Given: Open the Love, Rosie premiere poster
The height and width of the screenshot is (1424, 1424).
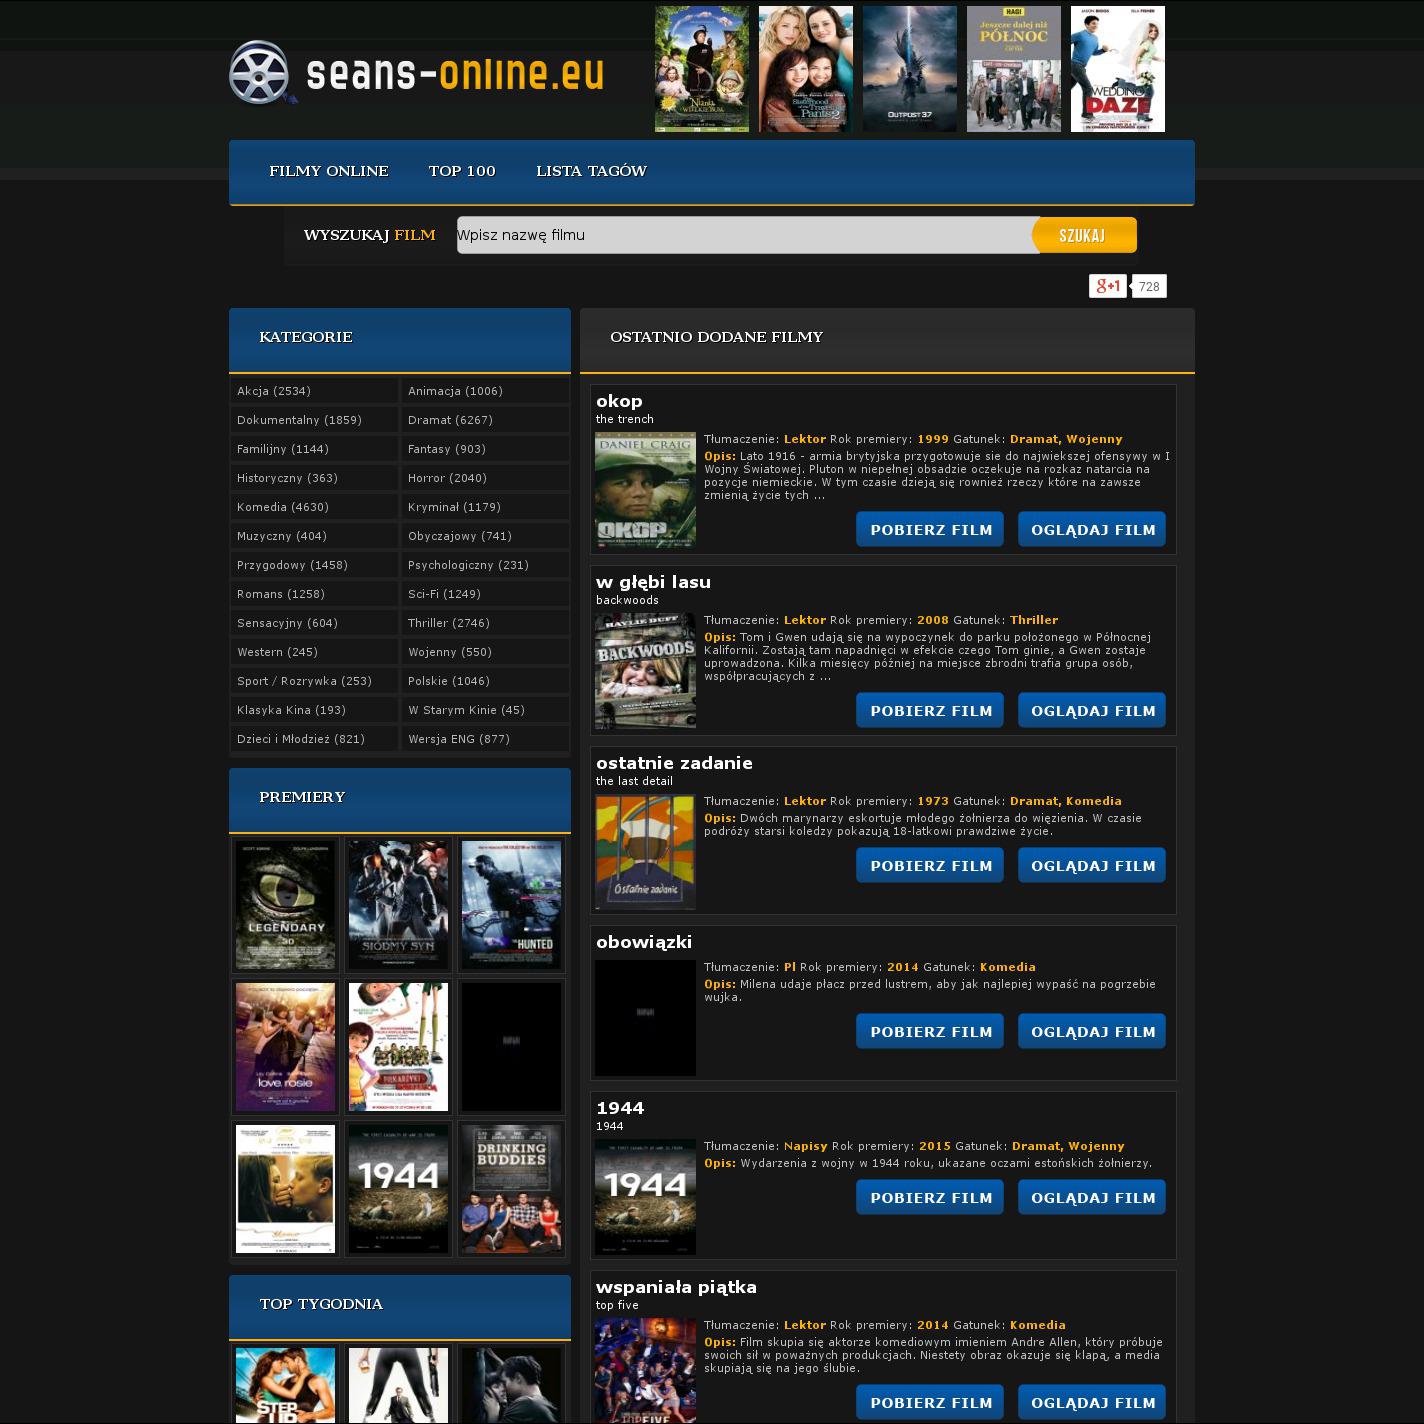Looking at the screenshot, I should 286,1047.
